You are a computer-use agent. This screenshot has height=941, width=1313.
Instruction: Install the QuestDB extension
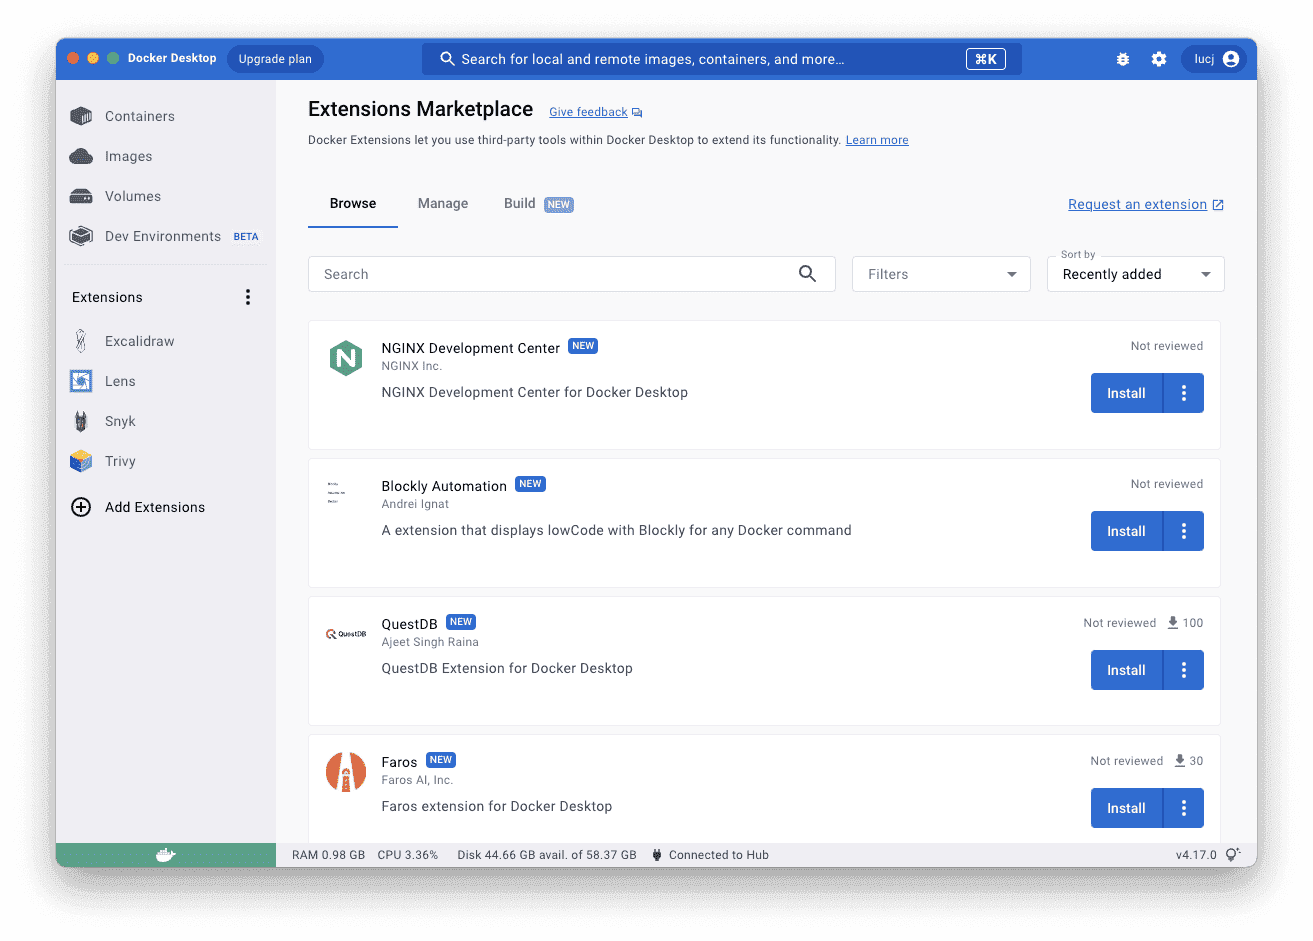click(x=1126, y=670)
